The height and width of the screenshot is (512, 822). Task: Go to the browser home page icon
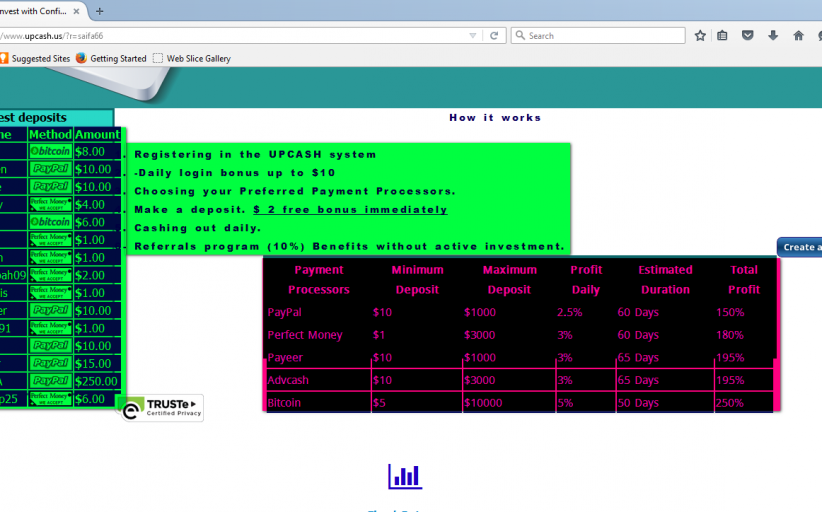click(797, 35)
